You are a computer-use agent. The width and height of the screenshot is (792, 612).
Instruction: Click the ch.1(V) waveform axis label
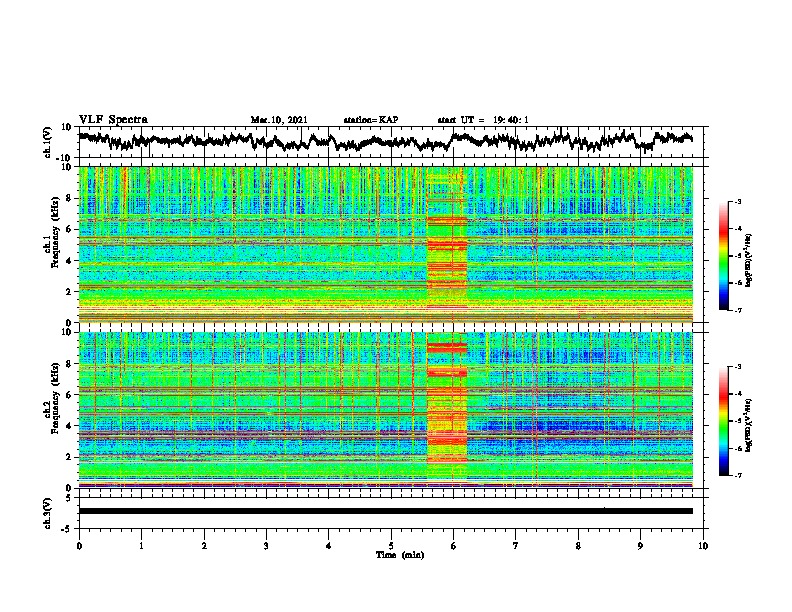(48, 142)
